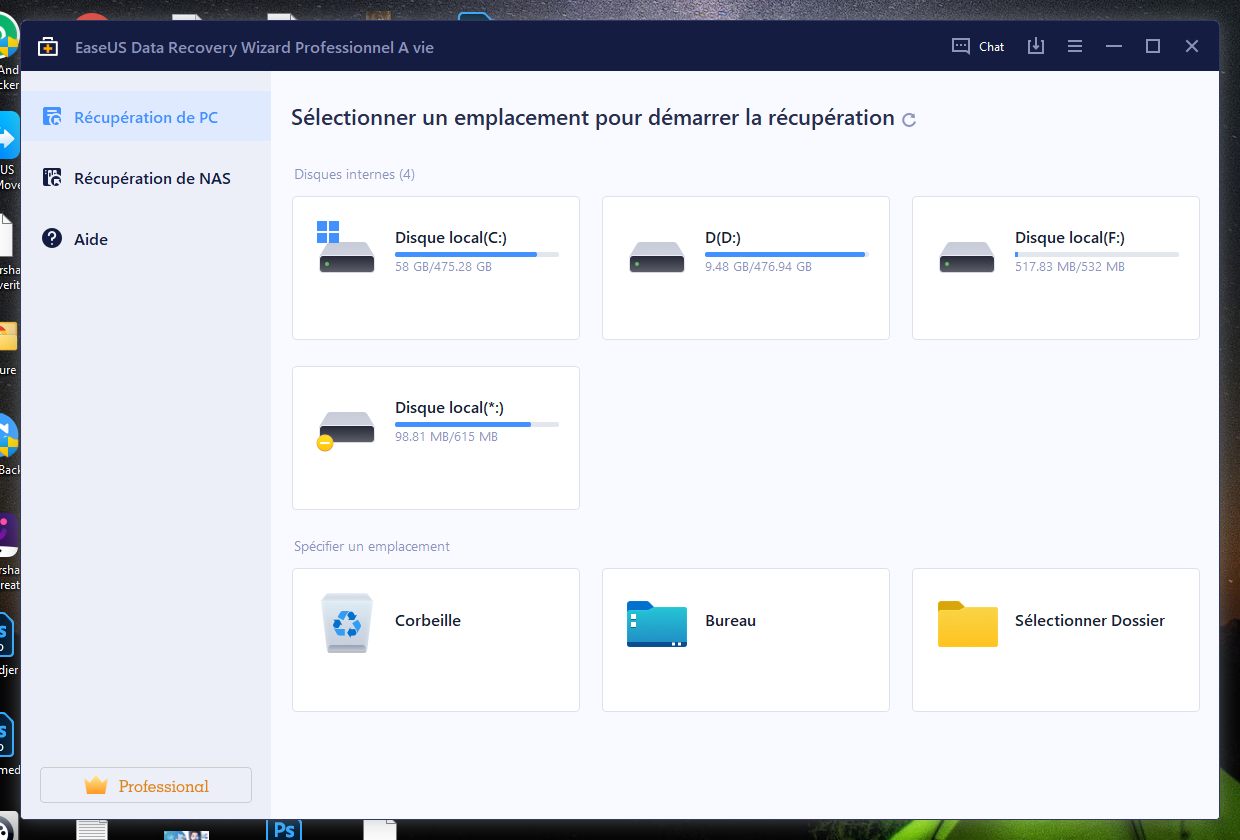This screenshot has height=840, width=1240.
Task: Open the Chat support button
Action: tap(978, 46)
